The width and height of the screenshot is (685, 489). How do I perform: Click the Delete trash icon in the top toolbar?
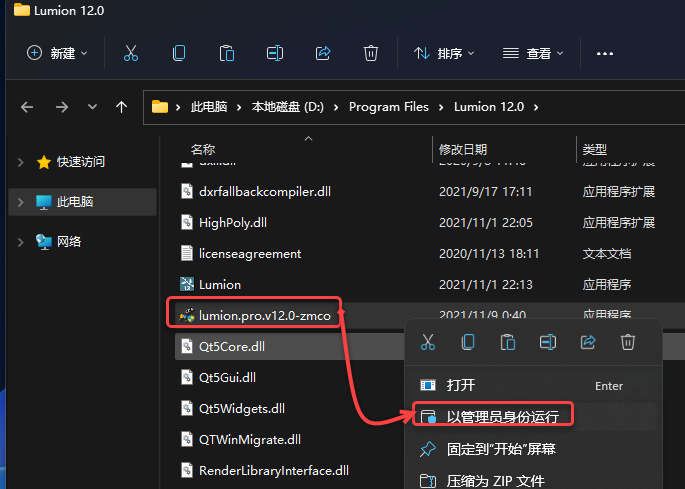tap(370, 53)
